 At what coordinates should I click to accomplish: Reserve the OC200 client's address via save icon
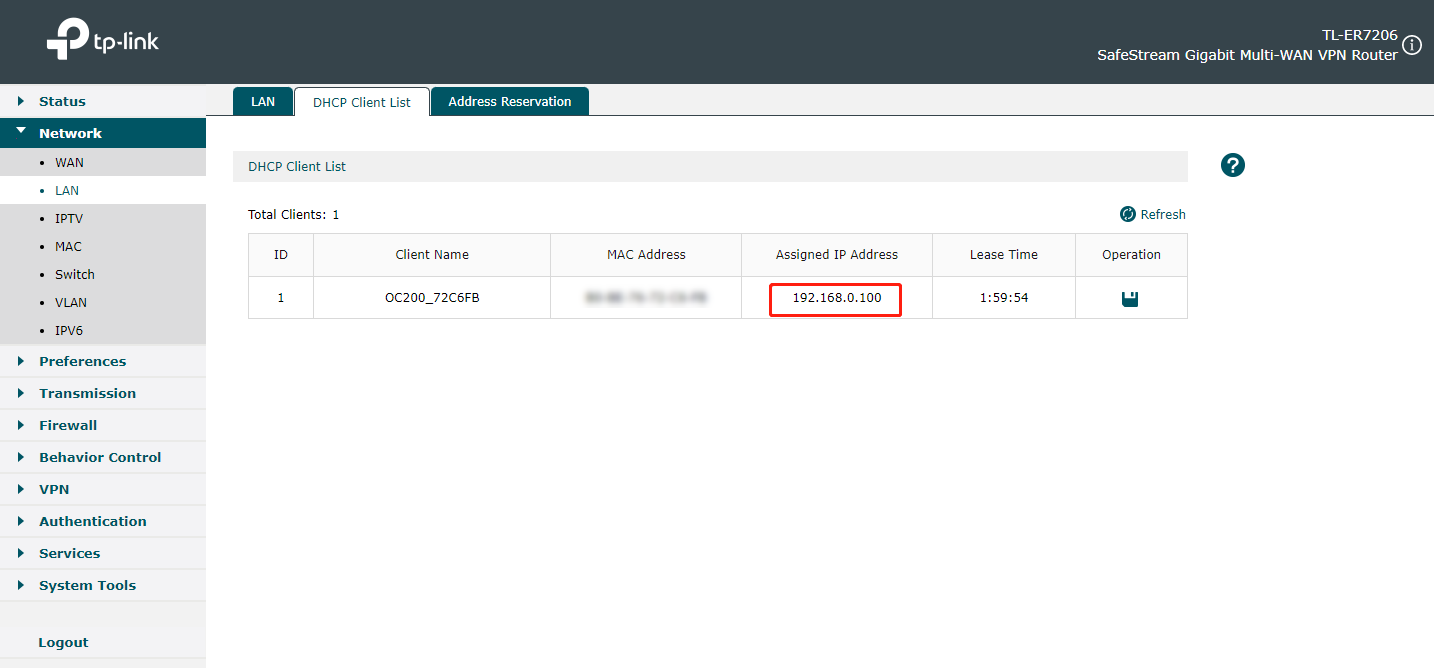1131,297
